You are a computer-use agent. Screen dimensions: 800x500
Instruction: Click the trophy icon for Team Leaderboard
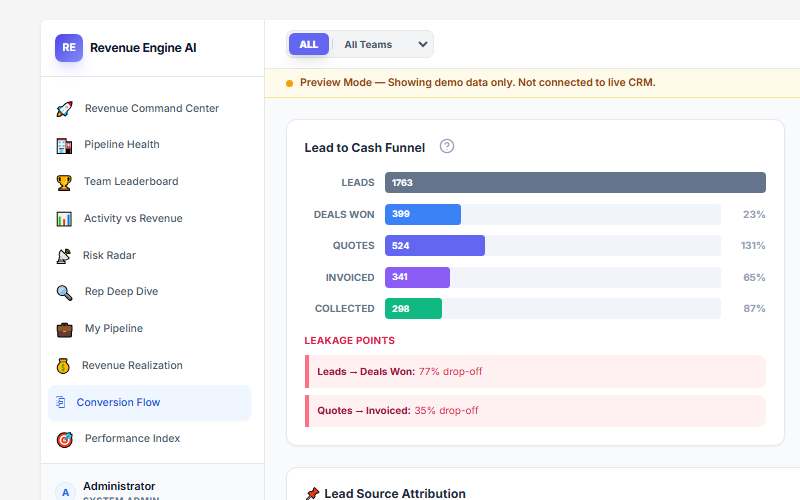[x=64, y=182]
